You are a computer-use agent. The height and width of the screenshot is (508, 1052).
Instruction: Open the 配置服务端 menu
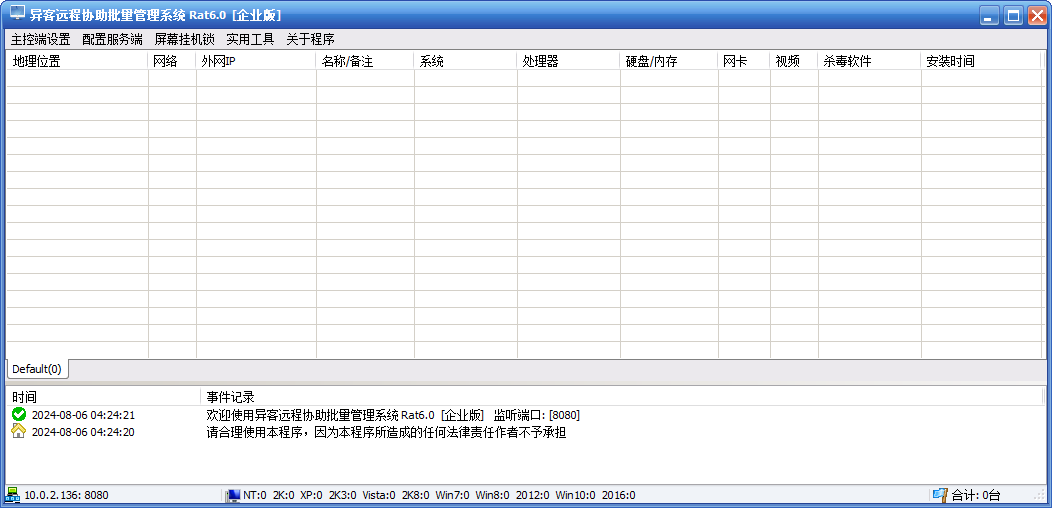coord(112,39)
